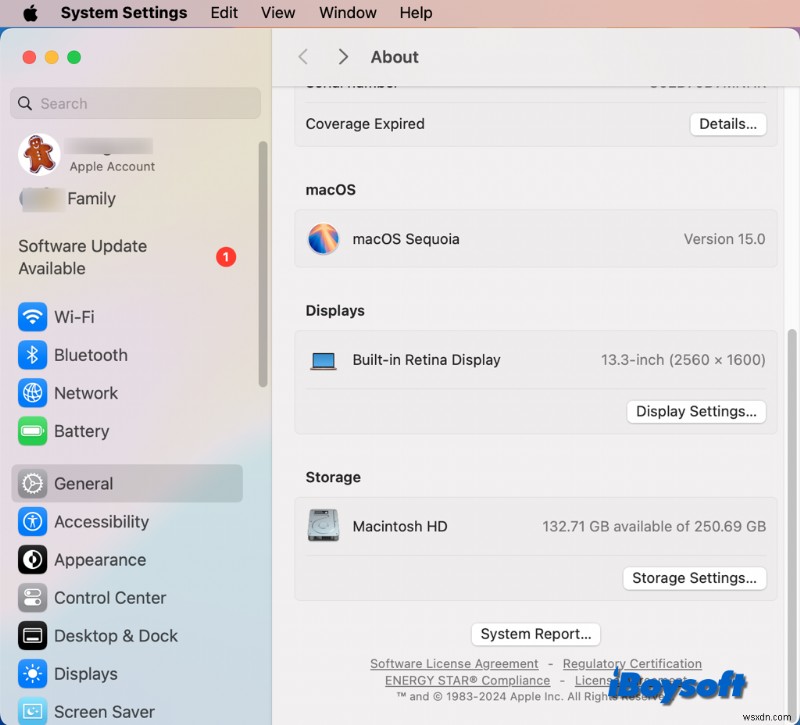Open the Regulatory Certification link

point(632,664)
